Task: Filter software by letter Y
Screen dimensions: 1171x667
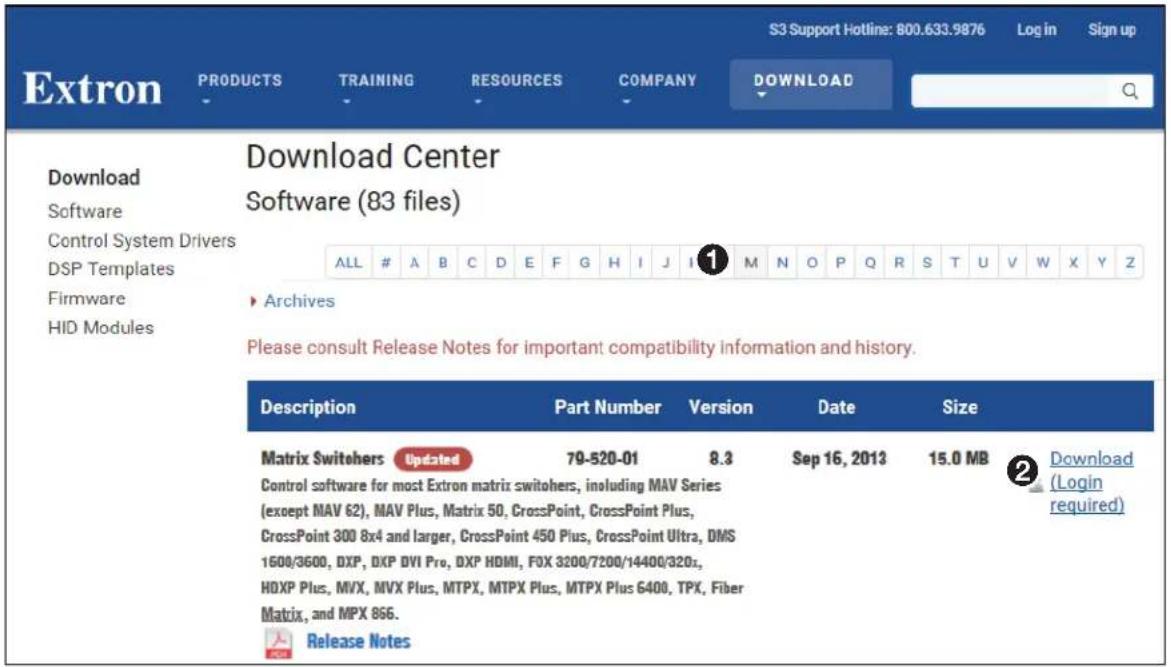Action: pos(1102,263)
